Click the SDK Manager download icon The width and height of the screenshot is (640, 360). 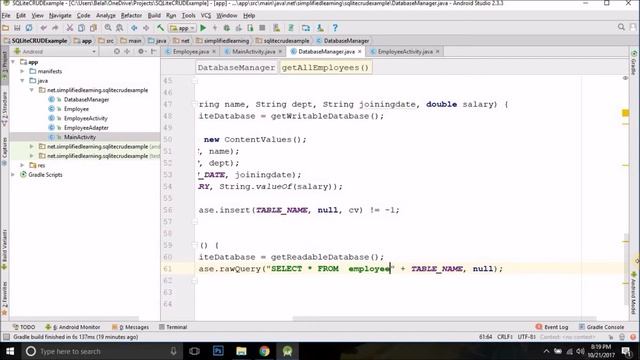pos(320,28)
